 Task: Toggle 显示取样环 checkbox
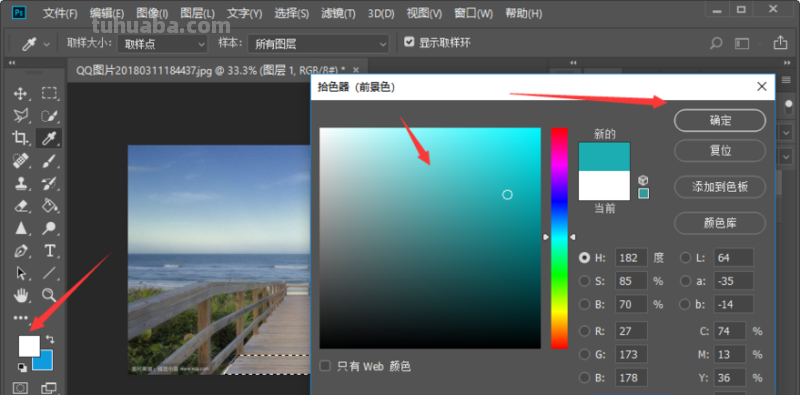click(409, 42)
